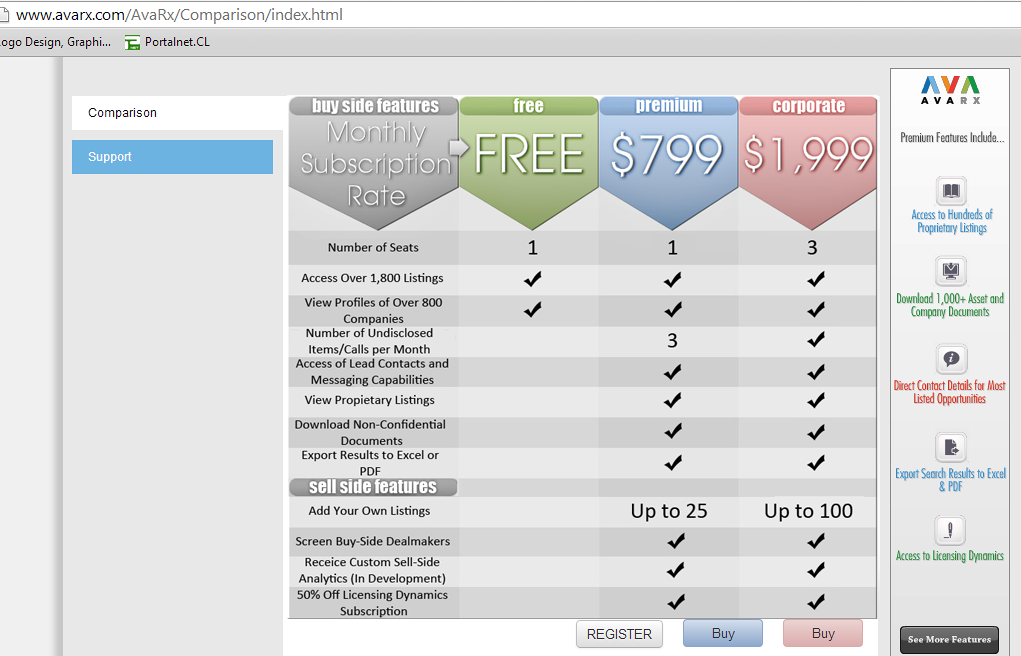Click the Portalnet.CL bookmark icon
Screen dimensions: 1021x656
coord(132,43)
